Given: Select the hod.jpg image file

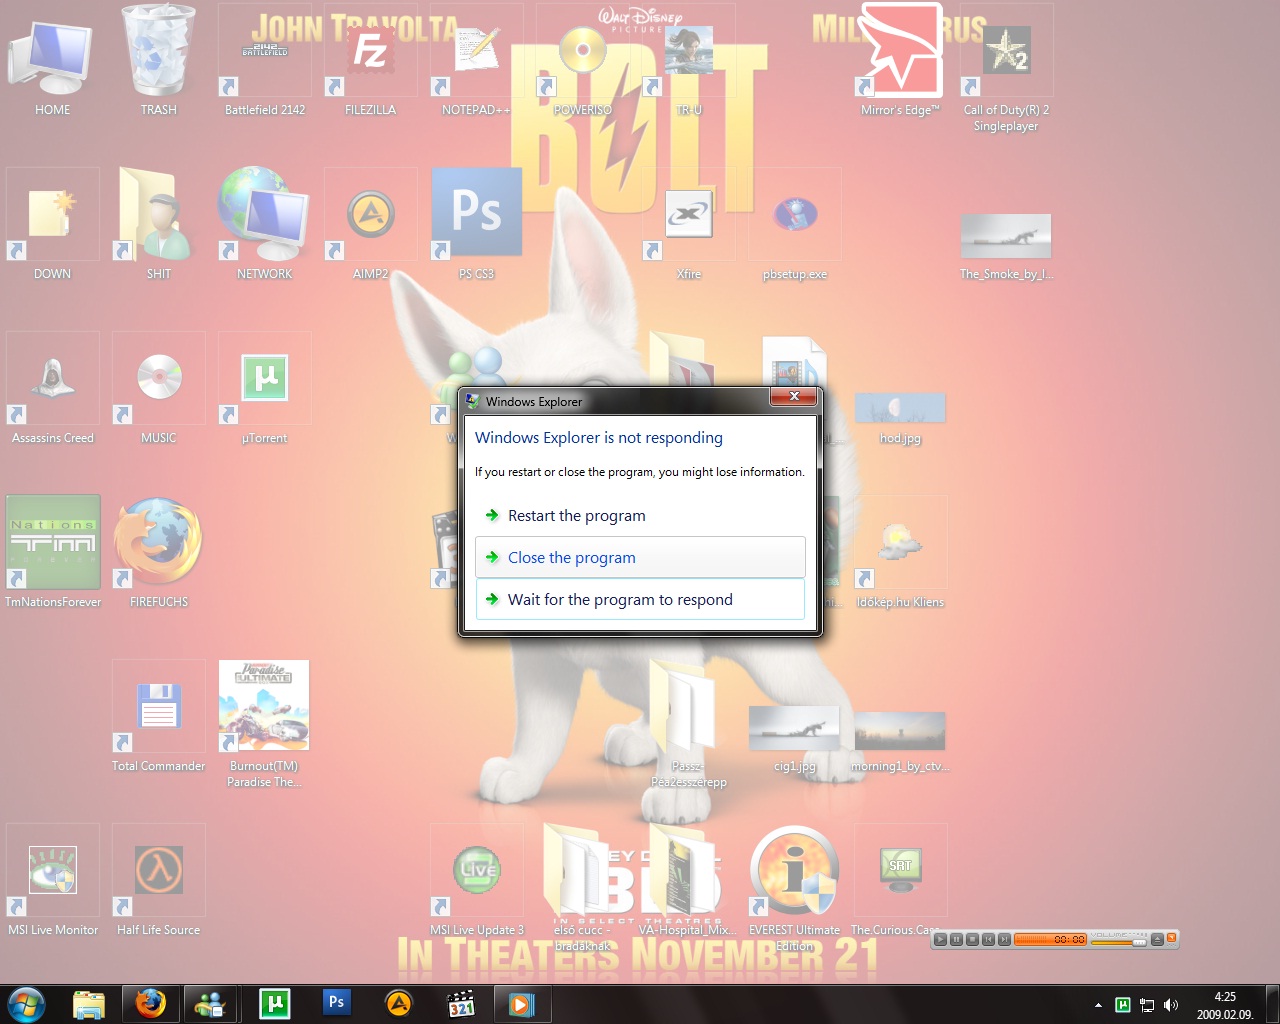Looking at the screenshot, I should (x=900, y=418).
